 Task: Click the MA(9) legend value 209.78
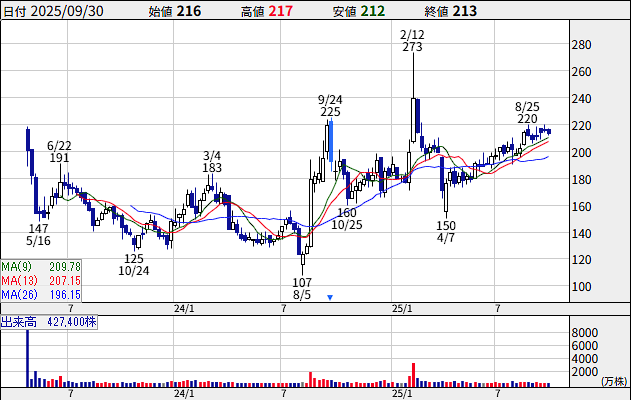[65, 266]
